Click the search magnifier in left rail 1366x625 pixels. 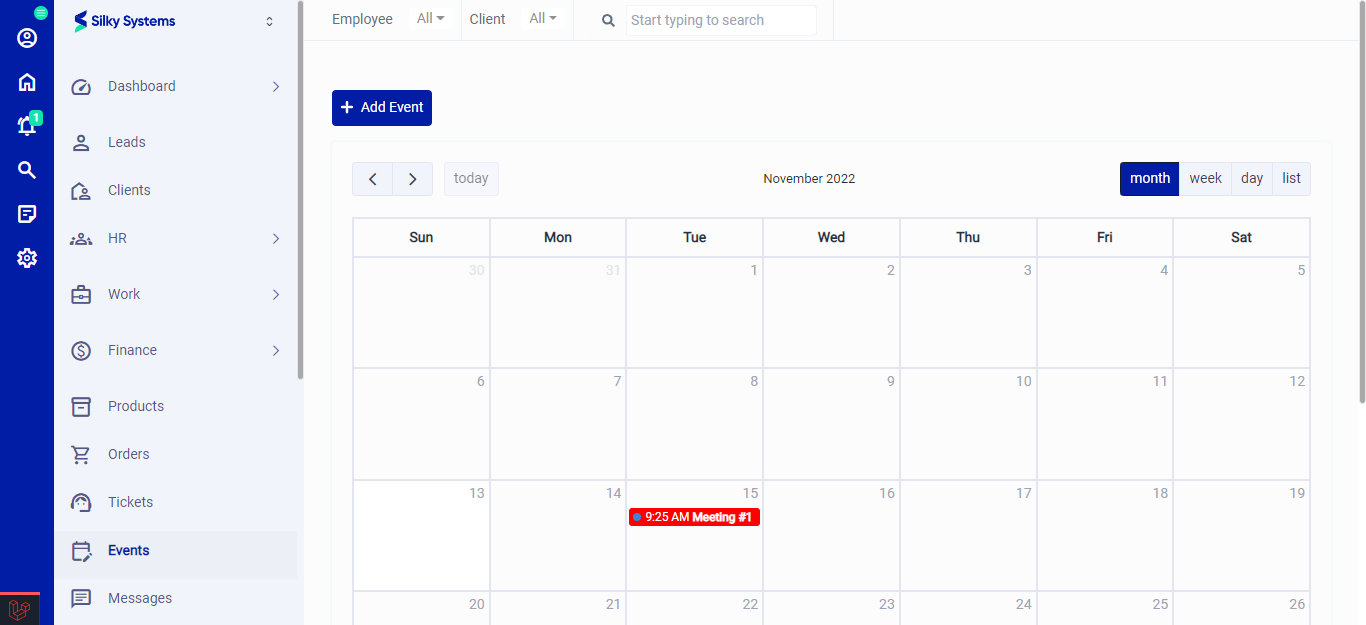(27, 170)
